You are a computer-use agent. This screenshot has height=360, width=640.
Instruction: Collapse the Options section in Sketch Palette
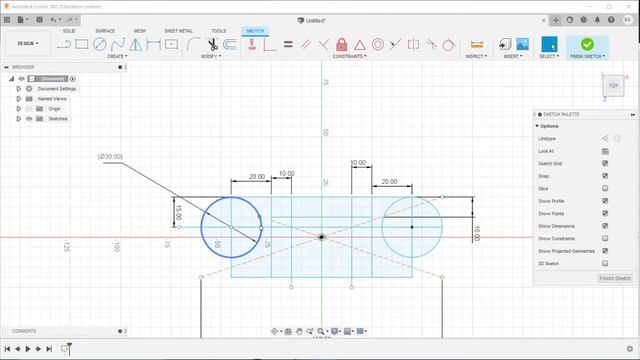coord(537,126)
